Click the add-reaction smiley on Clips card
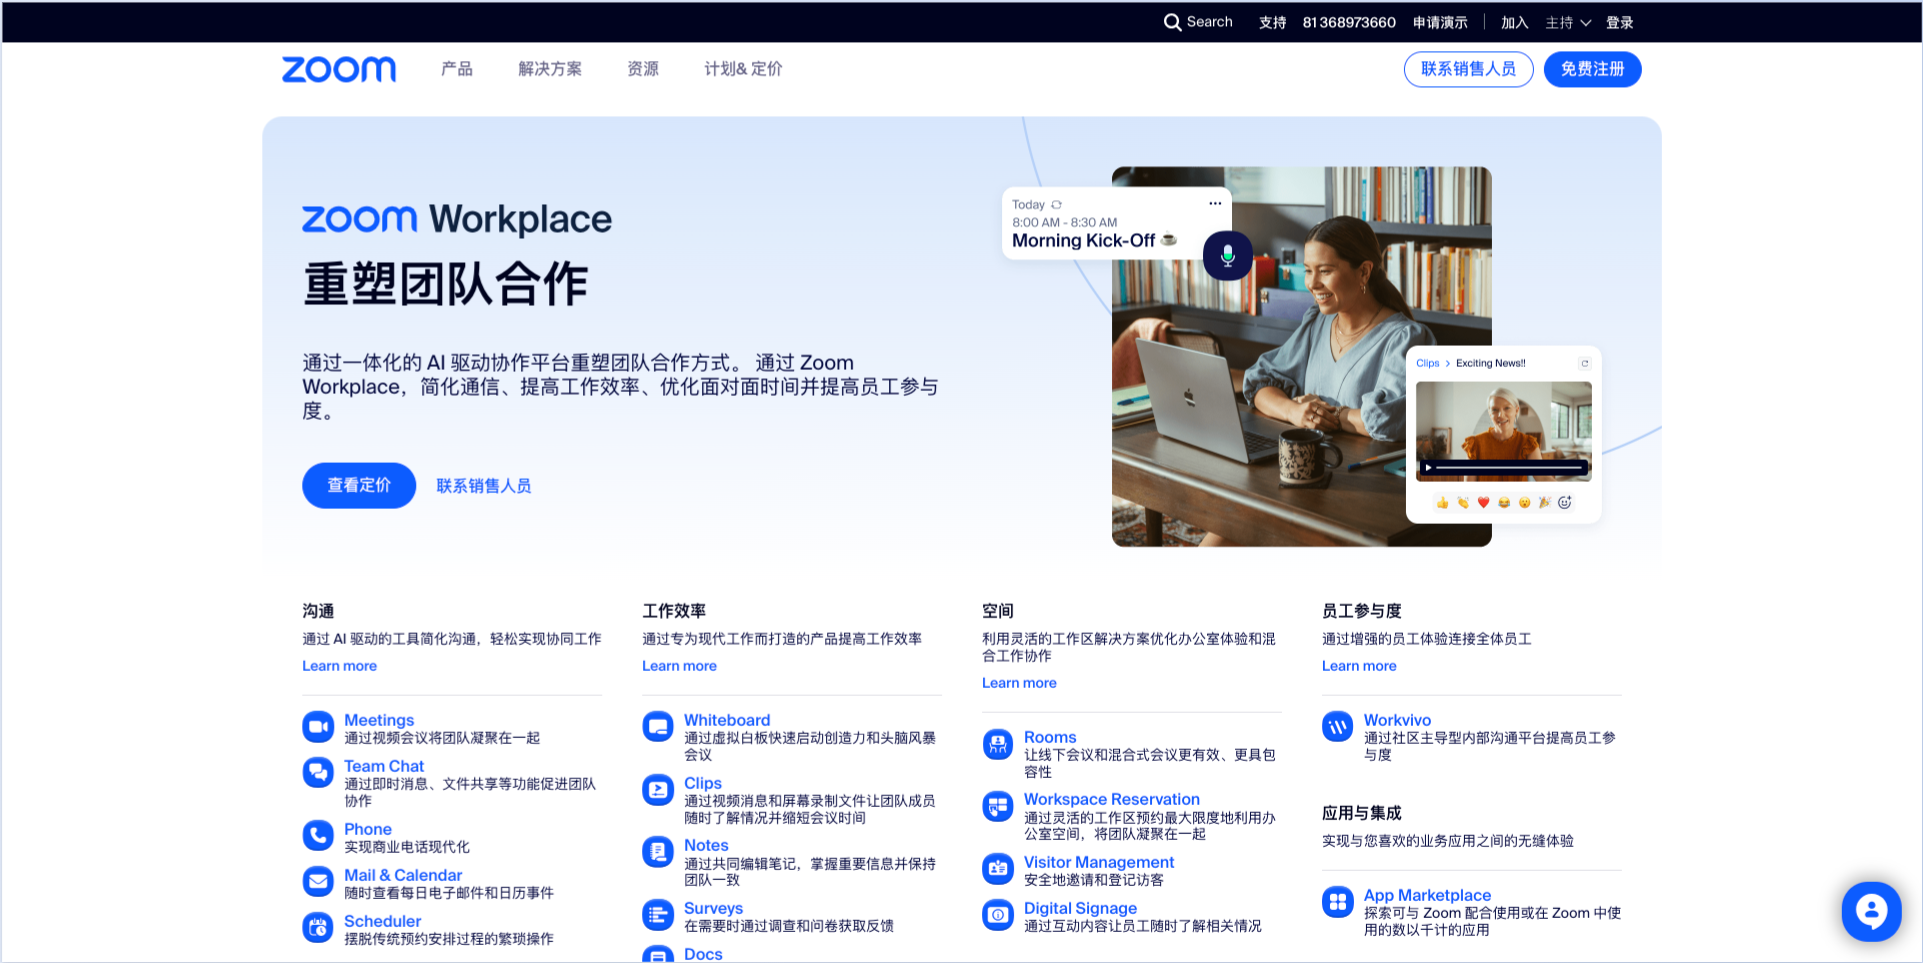 click(1565, 502)
